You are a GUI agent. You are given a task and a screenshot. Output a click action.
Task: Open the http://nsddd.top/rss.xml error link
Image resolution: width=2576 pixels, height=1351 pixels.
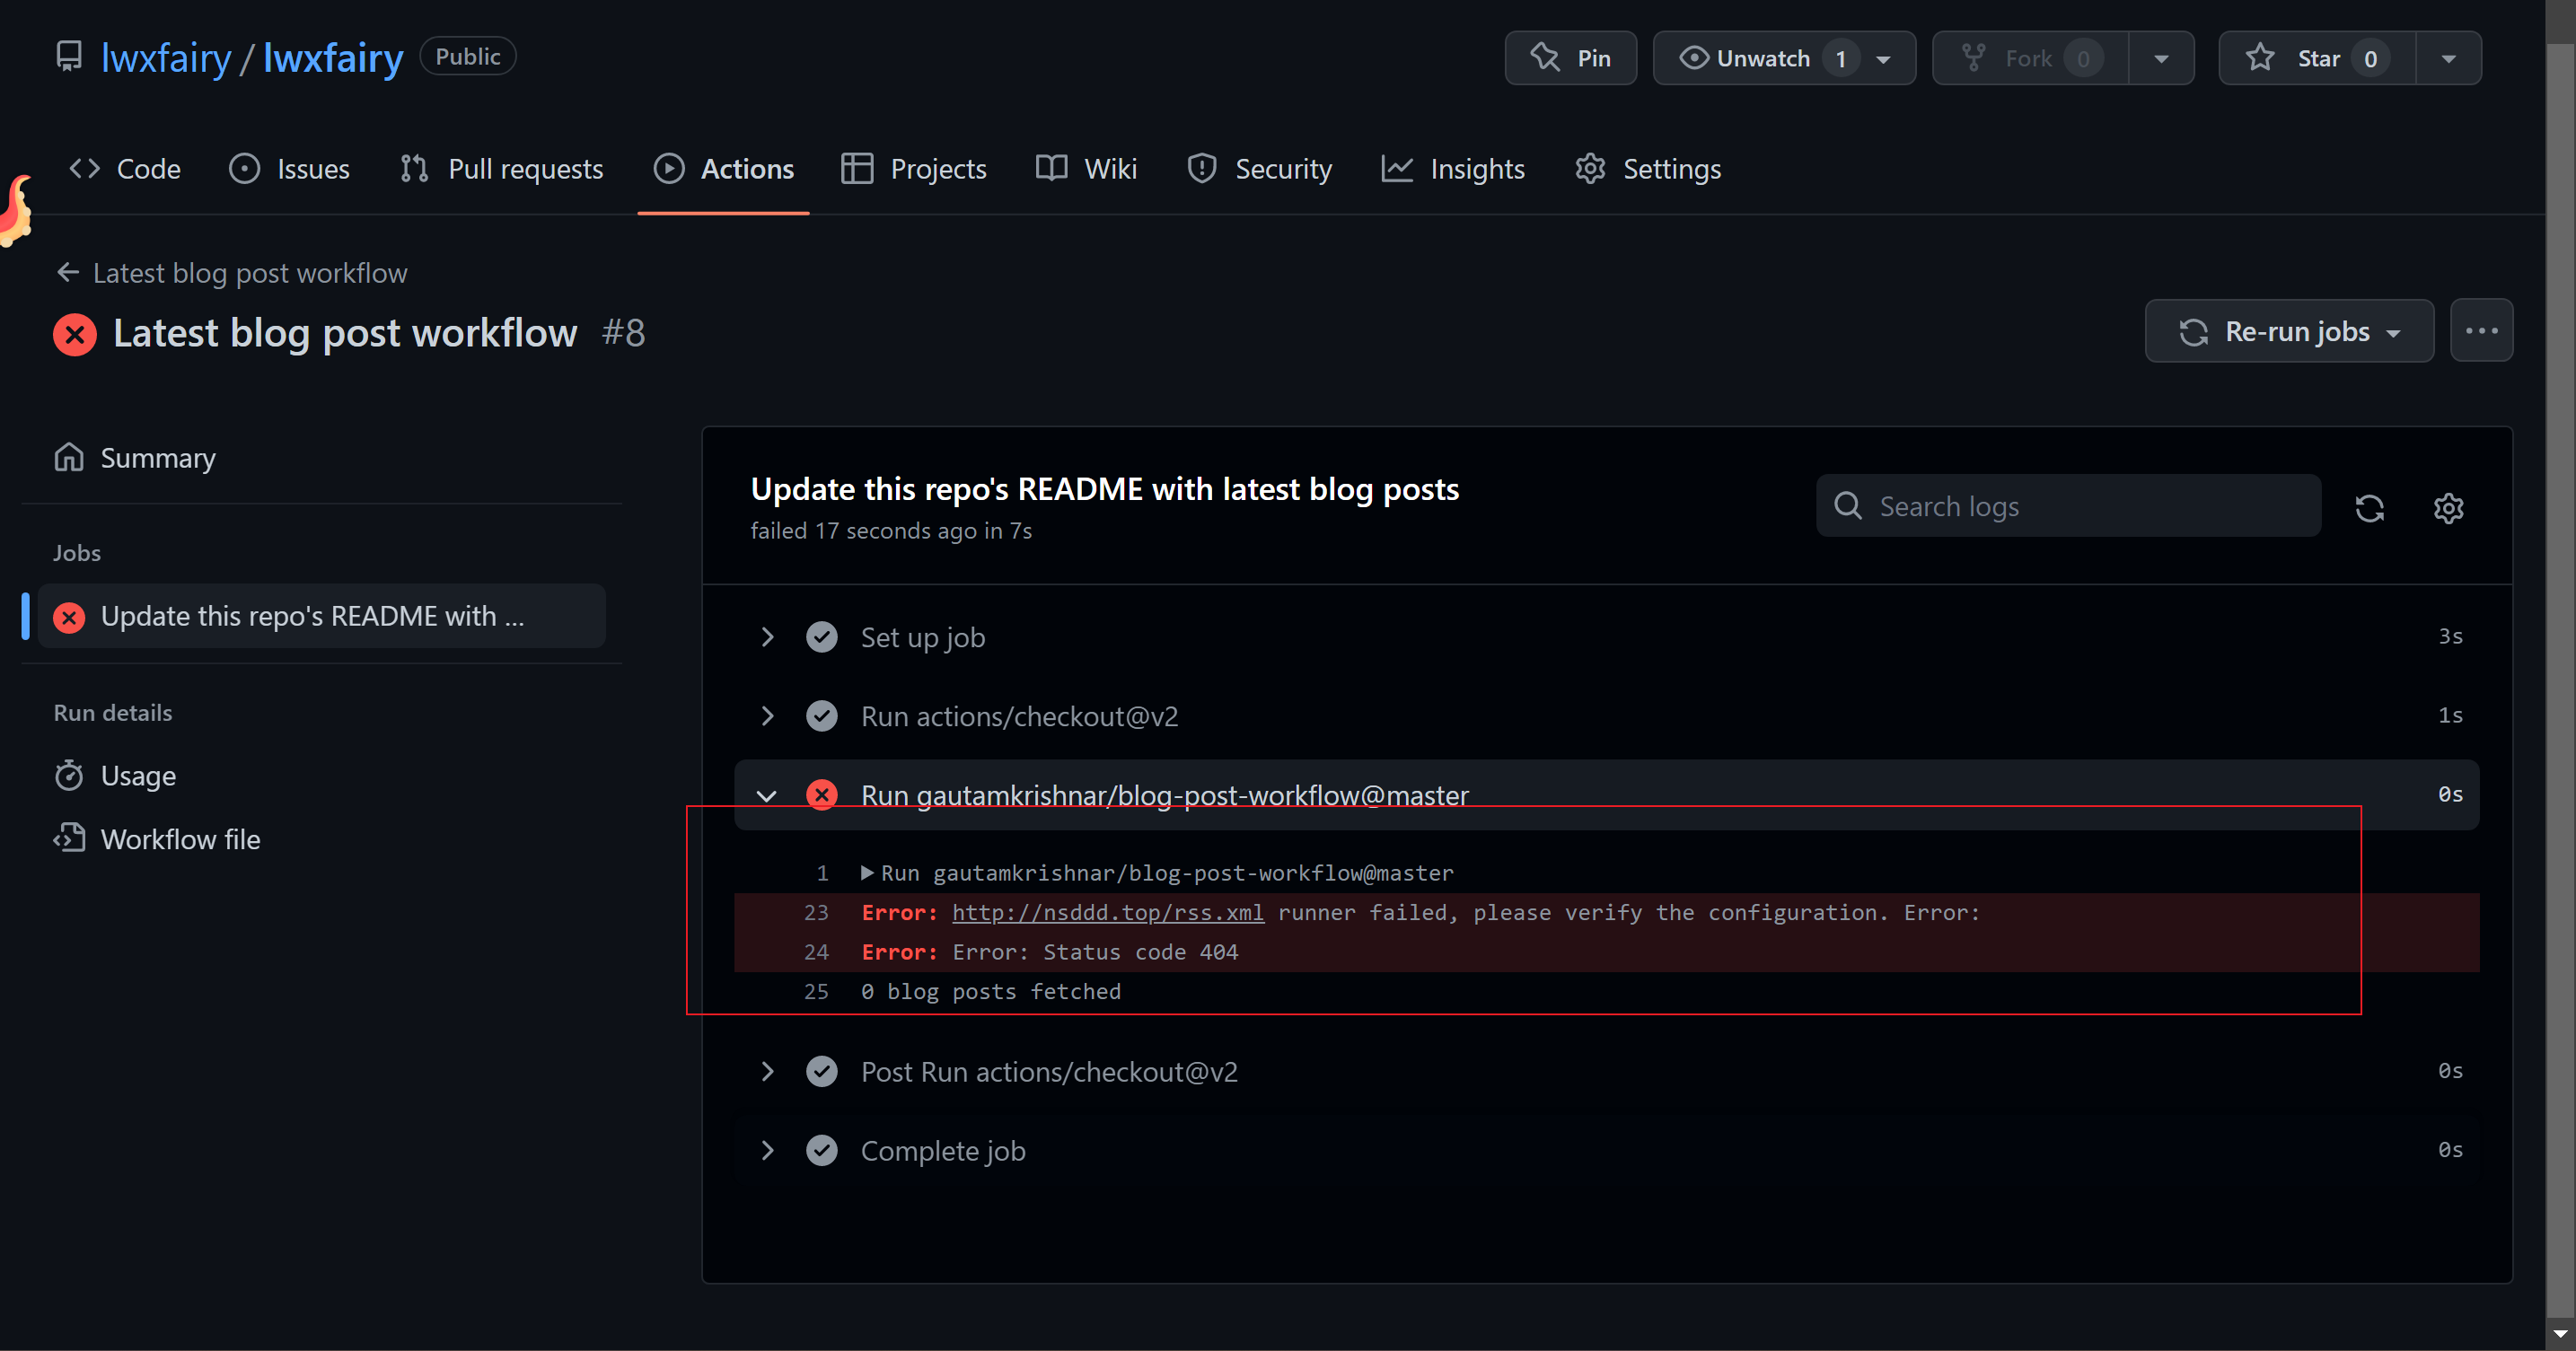1108,912
